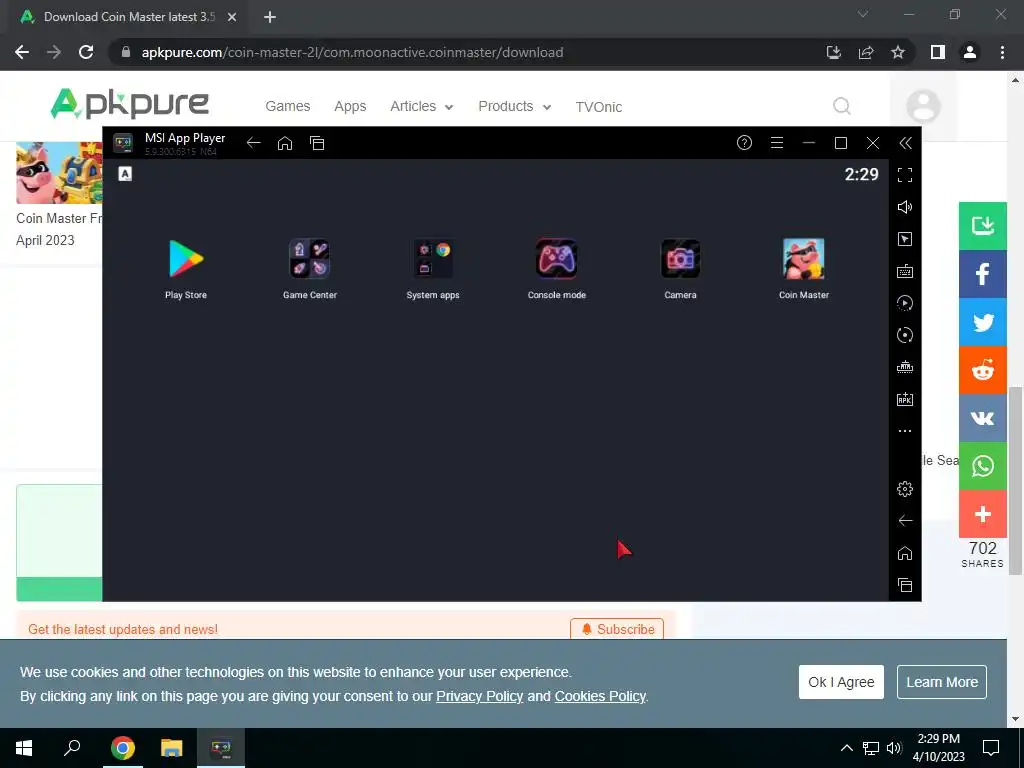Click the Install APK icon

point(905,399)
